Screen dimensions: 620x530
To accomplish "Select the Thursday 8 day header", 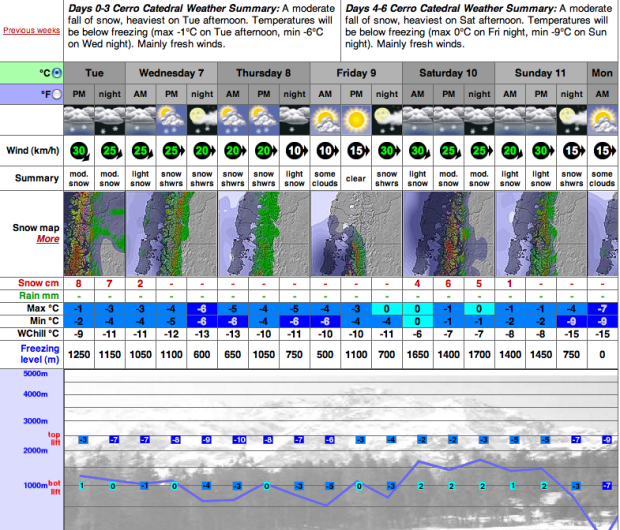I will [264, 73].
